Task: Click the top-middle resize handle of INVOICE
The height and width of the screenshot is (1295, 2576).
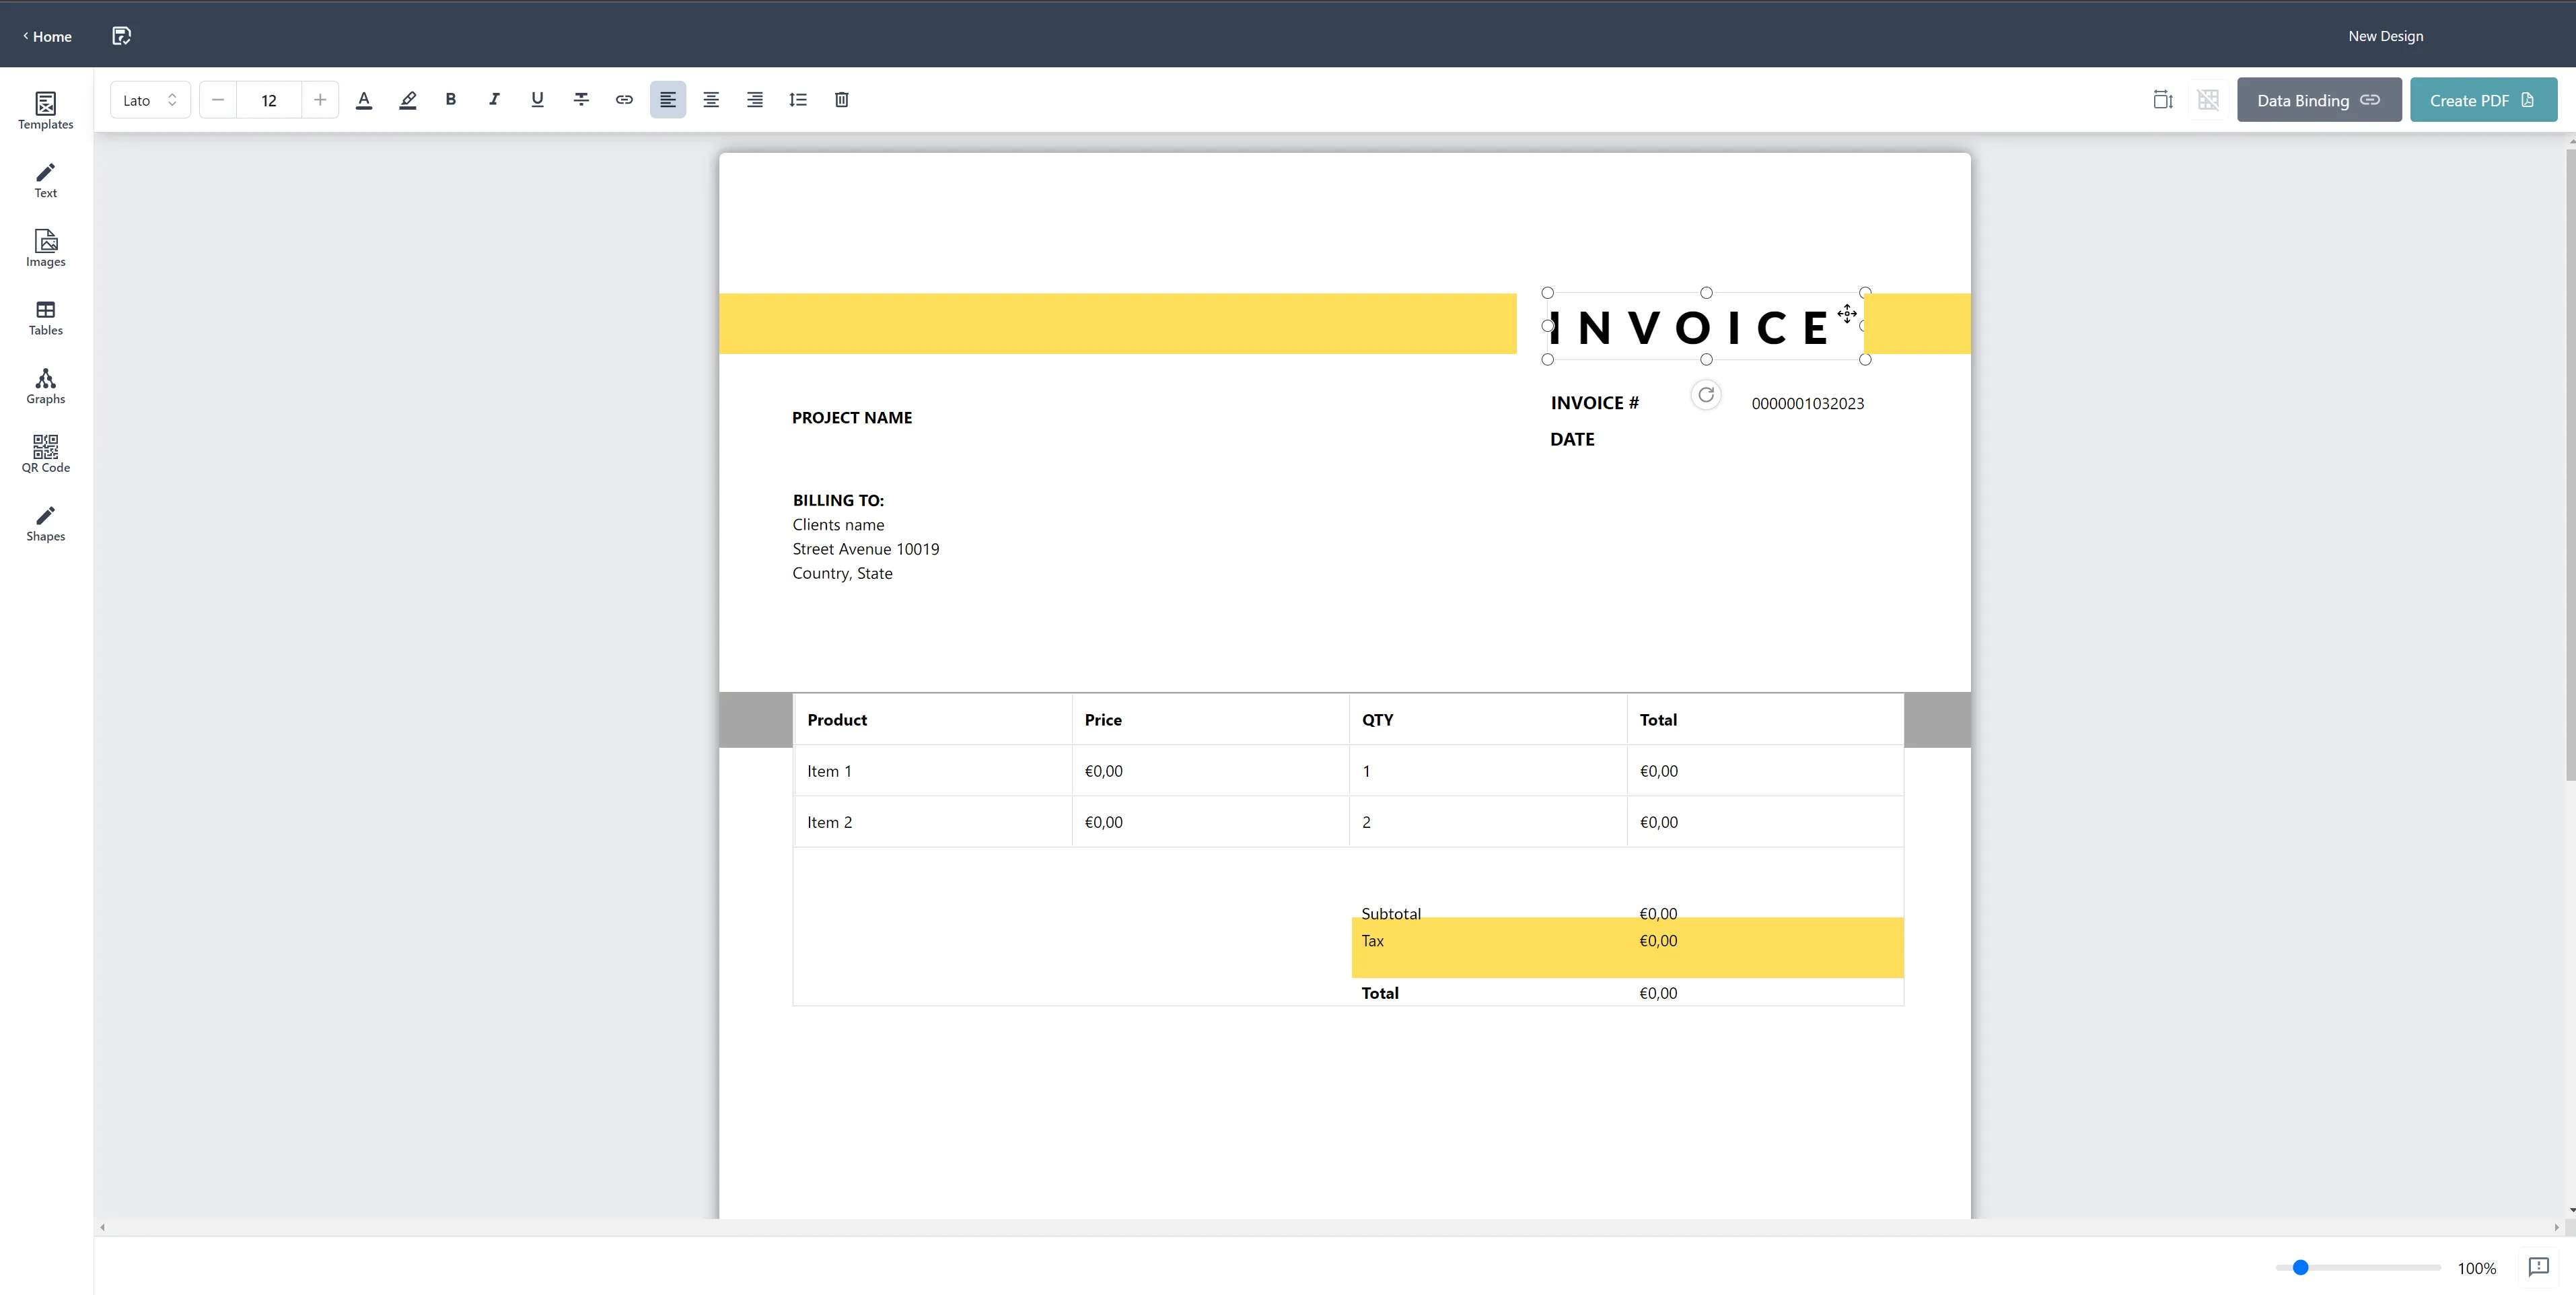Action: pyautogui.click(x=1706, y=293)
